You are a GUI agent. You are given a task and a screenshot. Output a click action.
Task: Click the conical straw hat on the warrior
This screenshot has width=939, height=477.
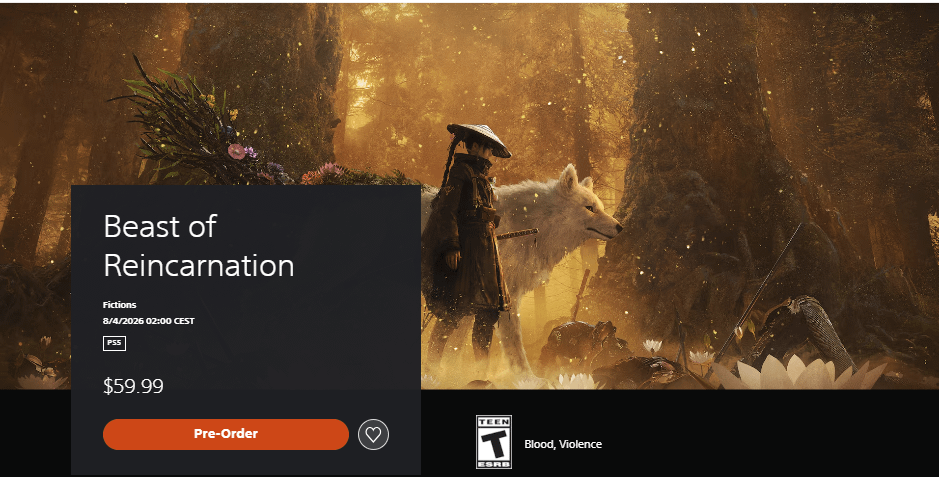[479, 139]
